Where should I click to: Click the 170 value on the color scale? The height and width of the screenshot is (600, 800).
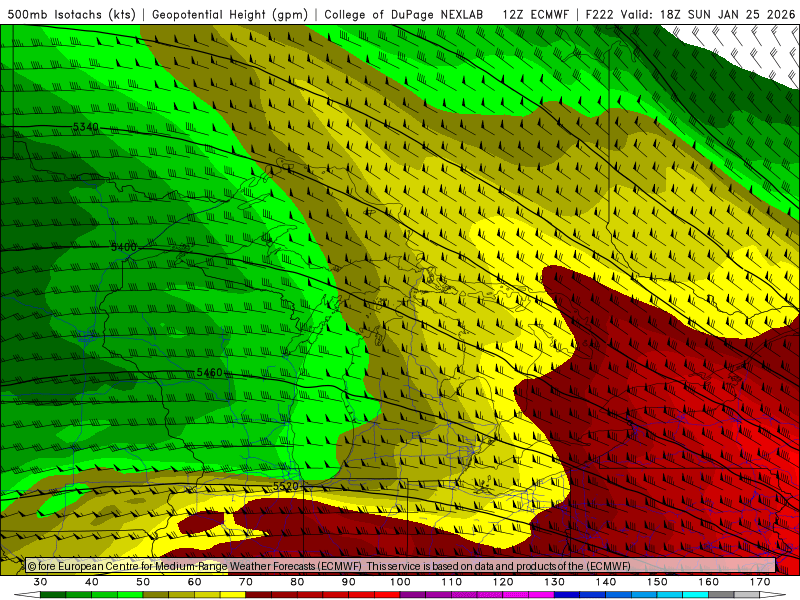click(760, 582)
